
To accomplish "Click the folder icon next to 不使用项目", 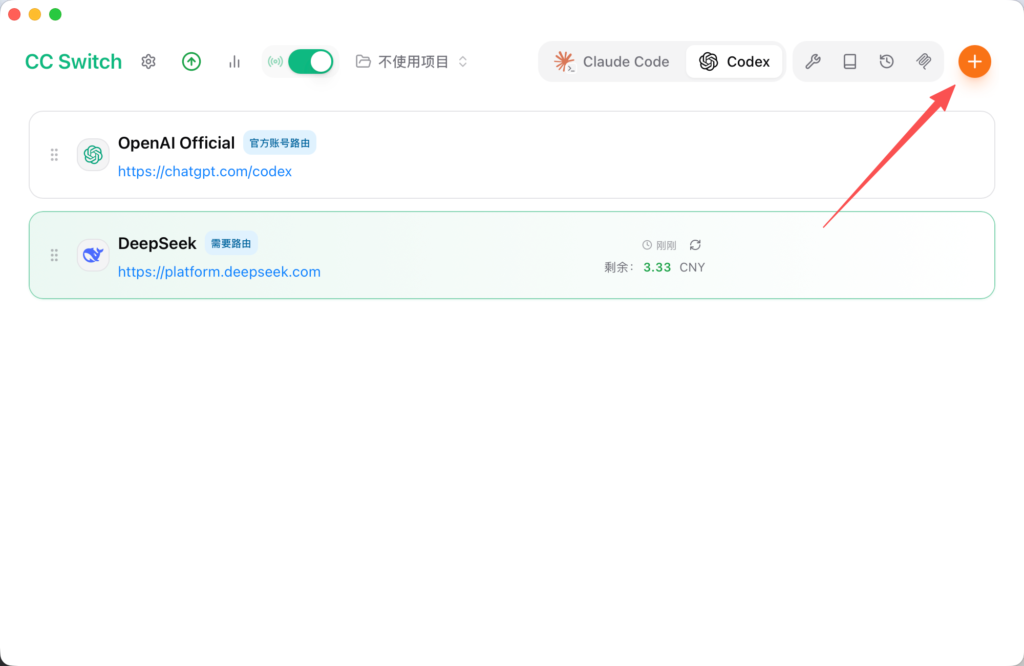I will [x=363, y=61].
